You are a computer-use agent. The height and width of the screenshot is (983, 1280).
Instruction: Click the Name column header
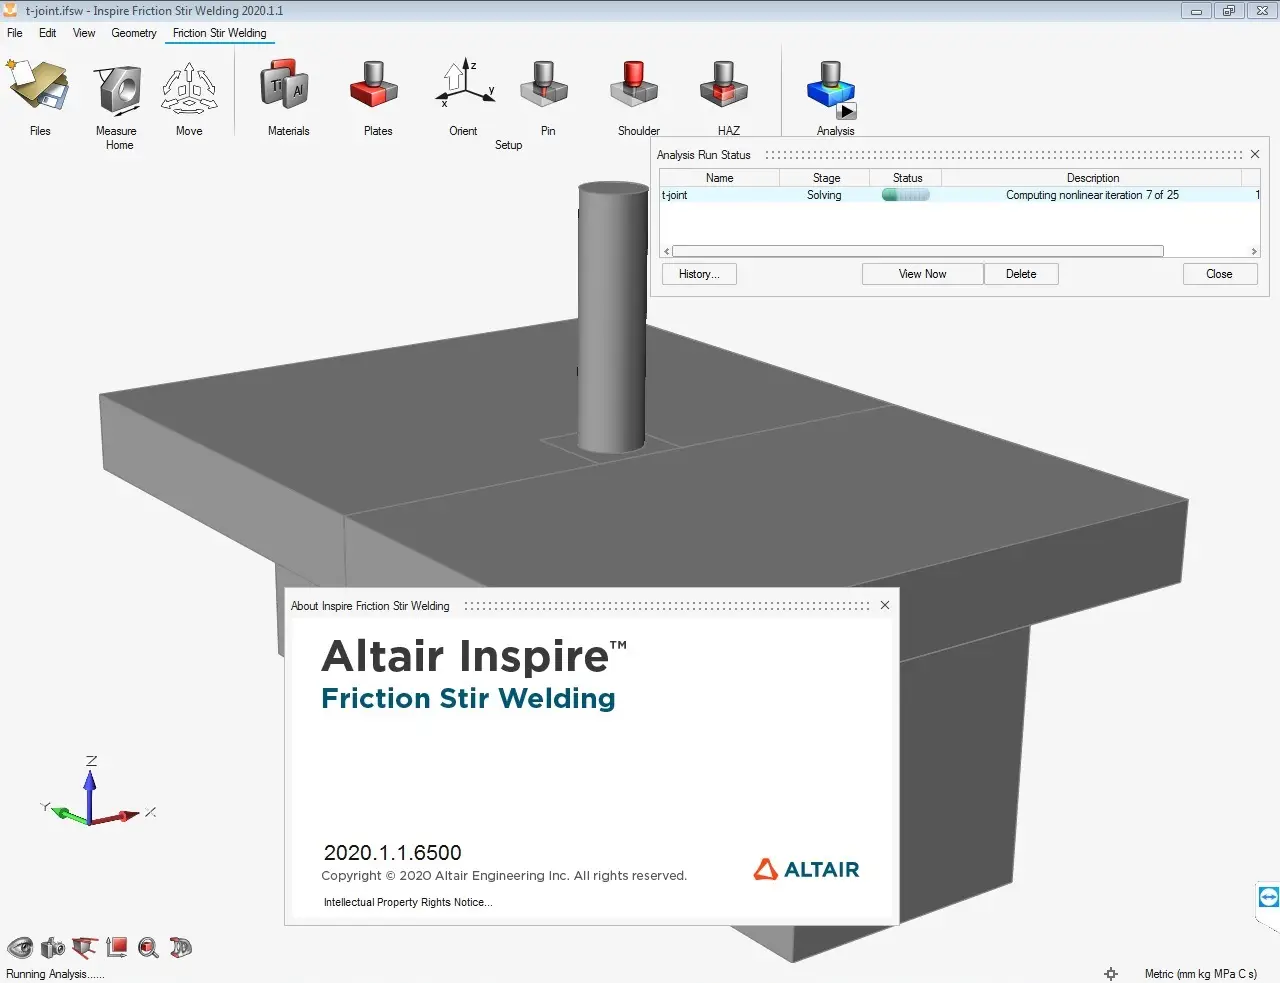[719, 178]
